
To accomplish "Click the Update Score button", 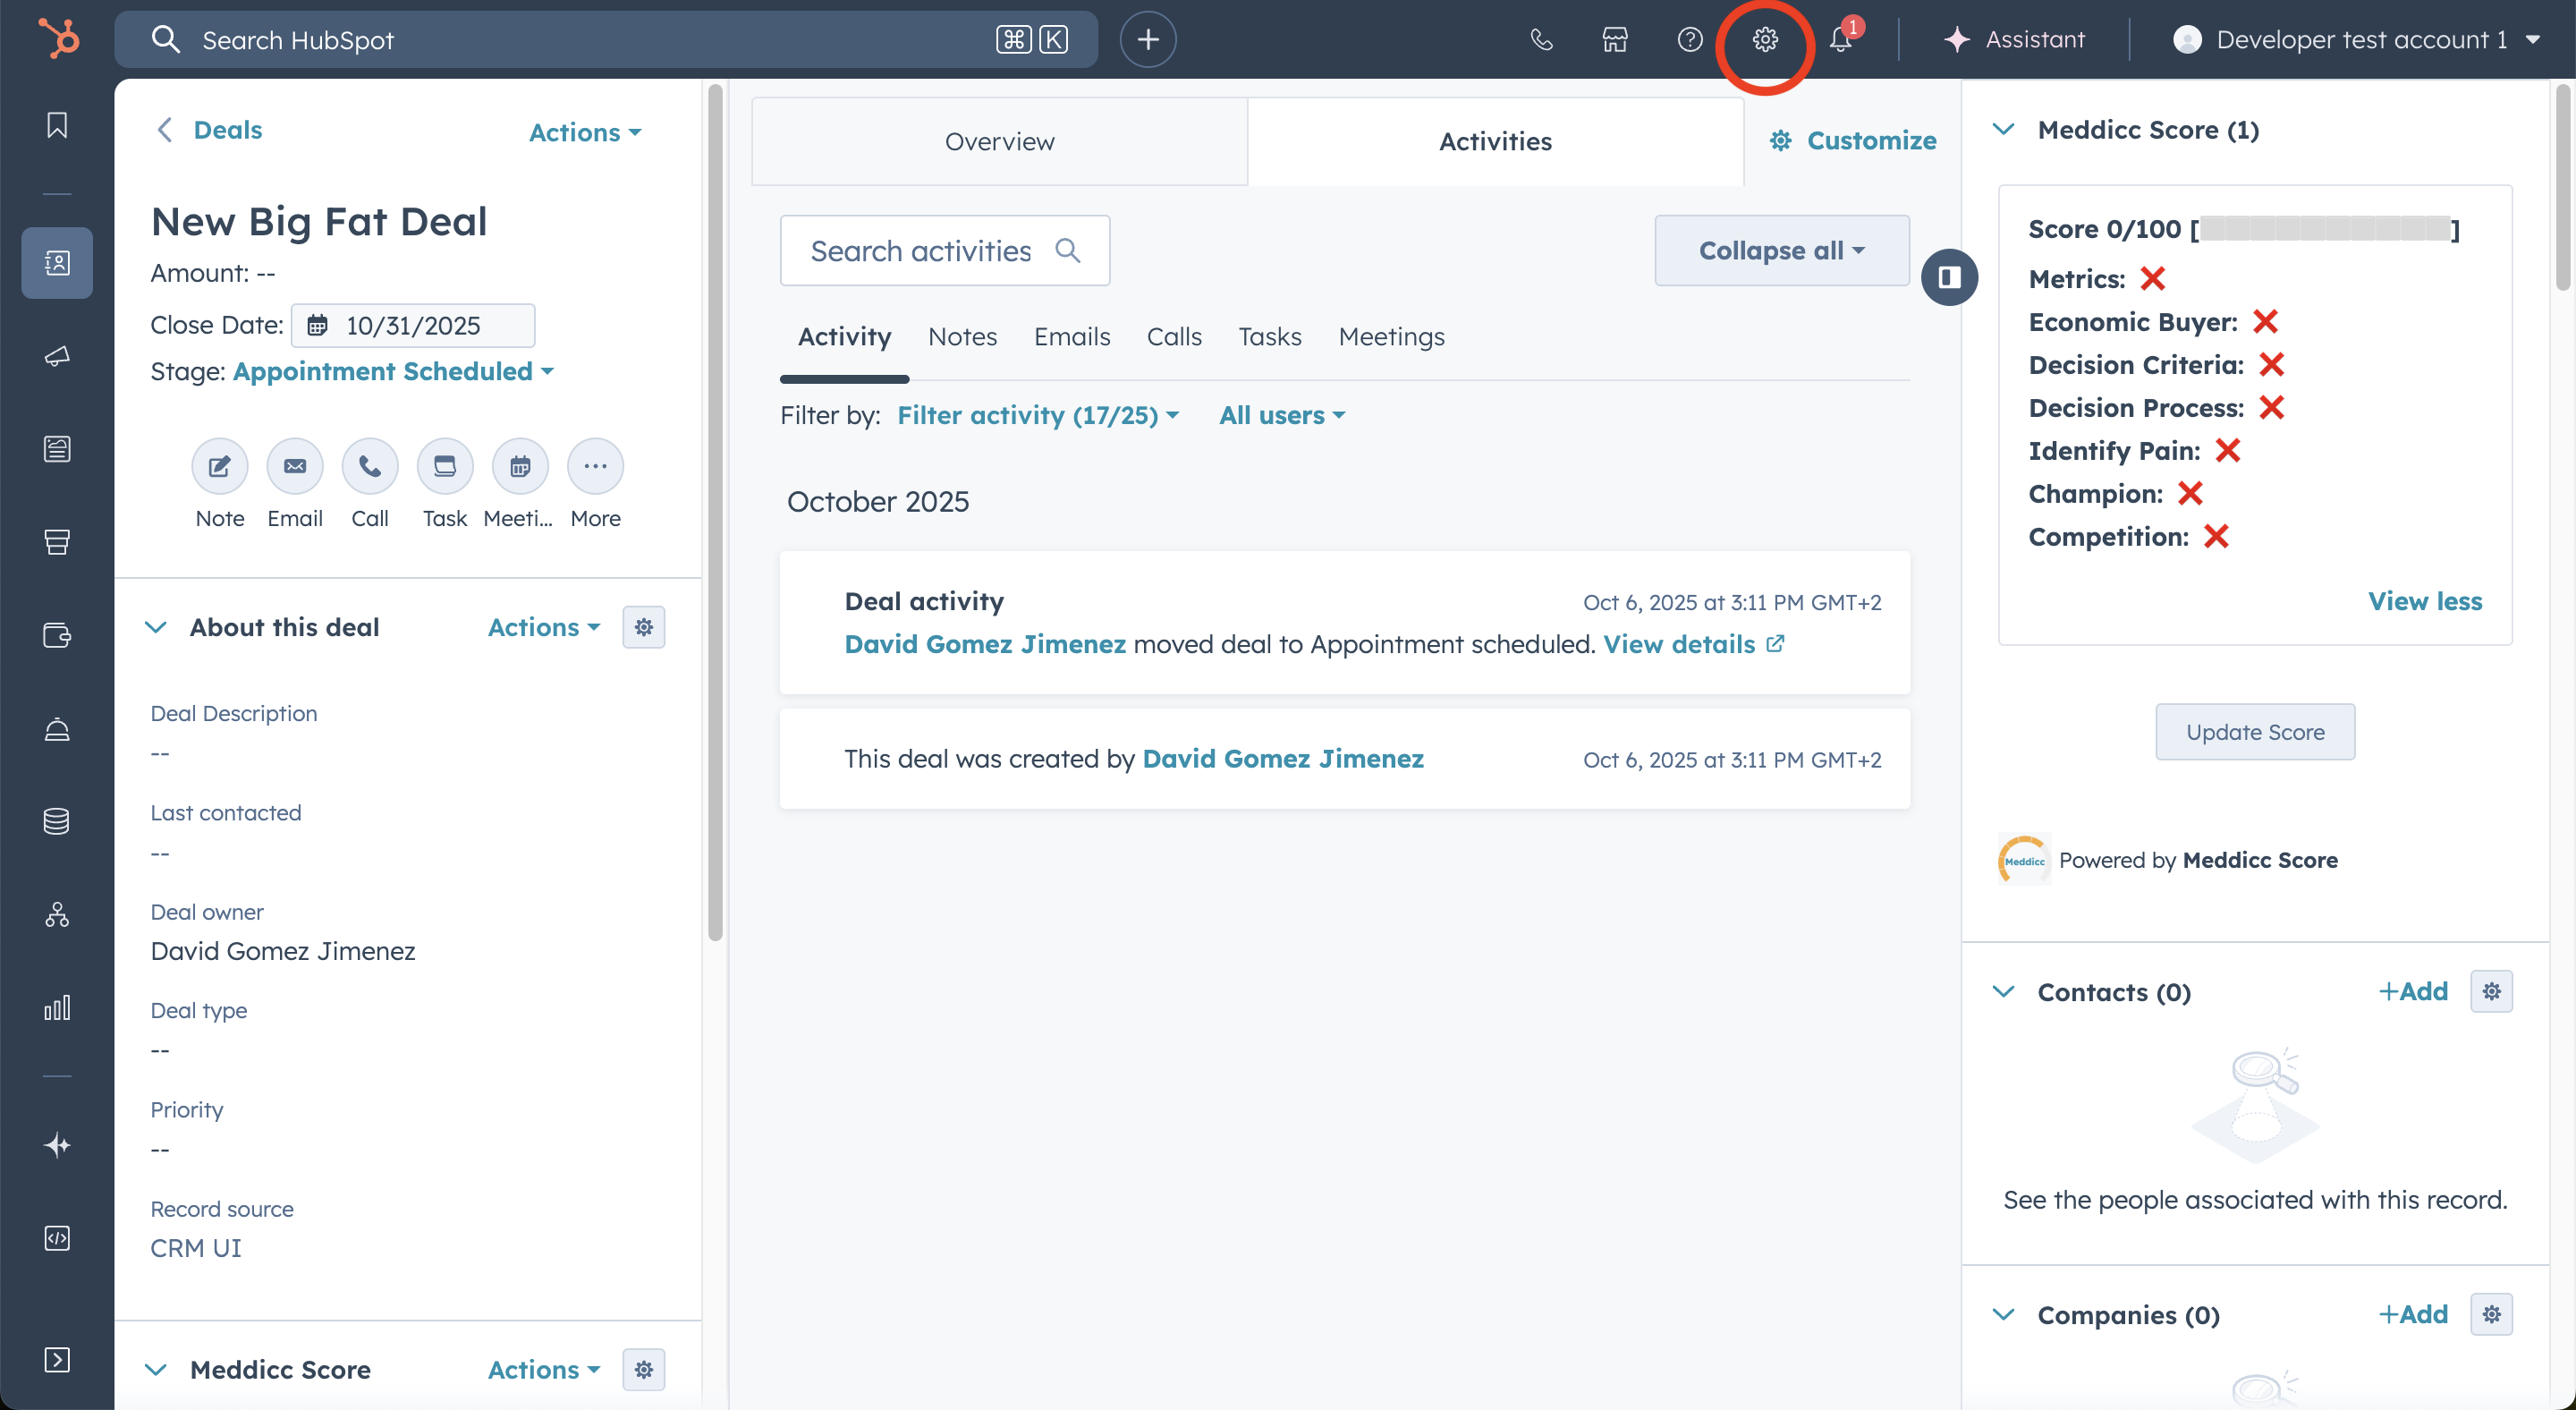I will click(x=2254, y=732).
